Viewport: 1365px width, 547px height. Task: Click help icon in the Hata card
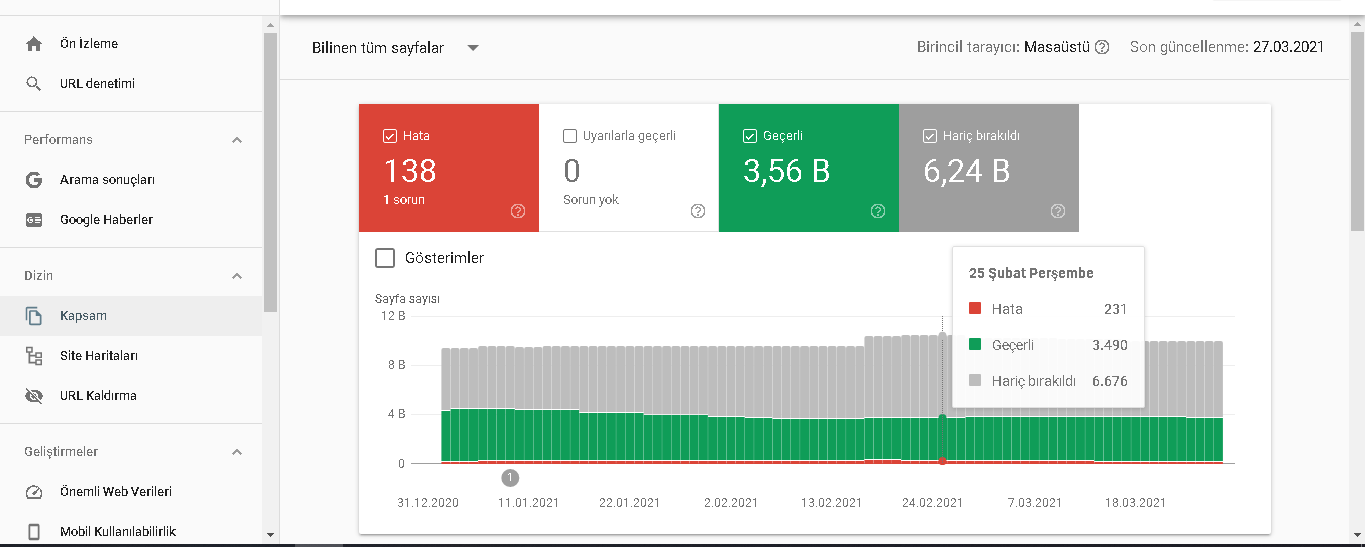tap(518, 211)
